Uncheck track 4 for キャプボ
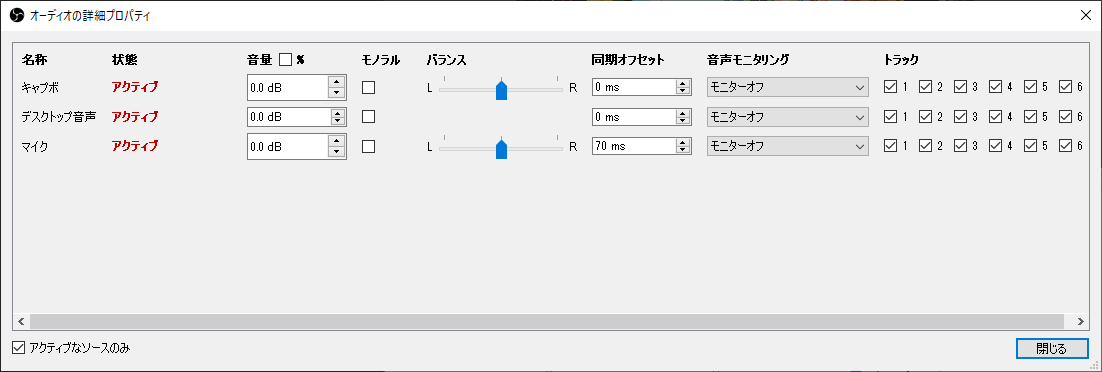 [996, 87]
